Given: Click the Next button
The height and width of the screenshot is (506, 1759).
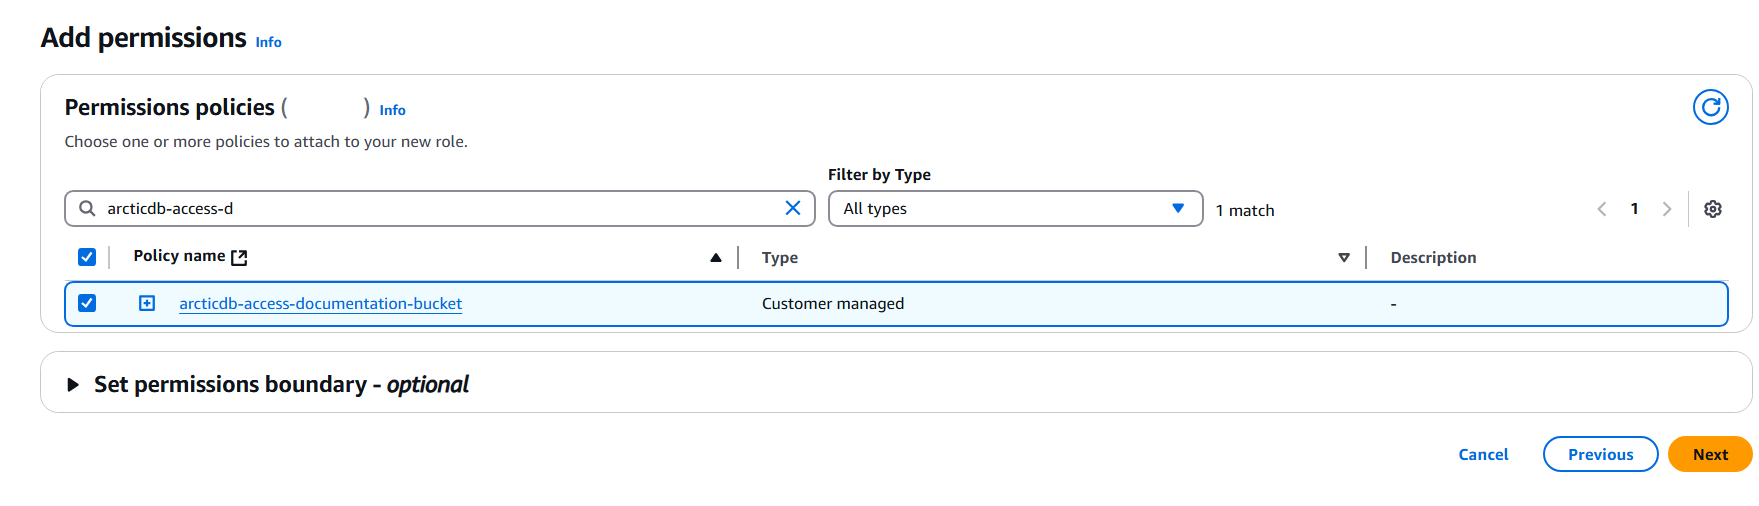Looking at the screenshot, I should pyautogui.click(x=1709, y=454).
